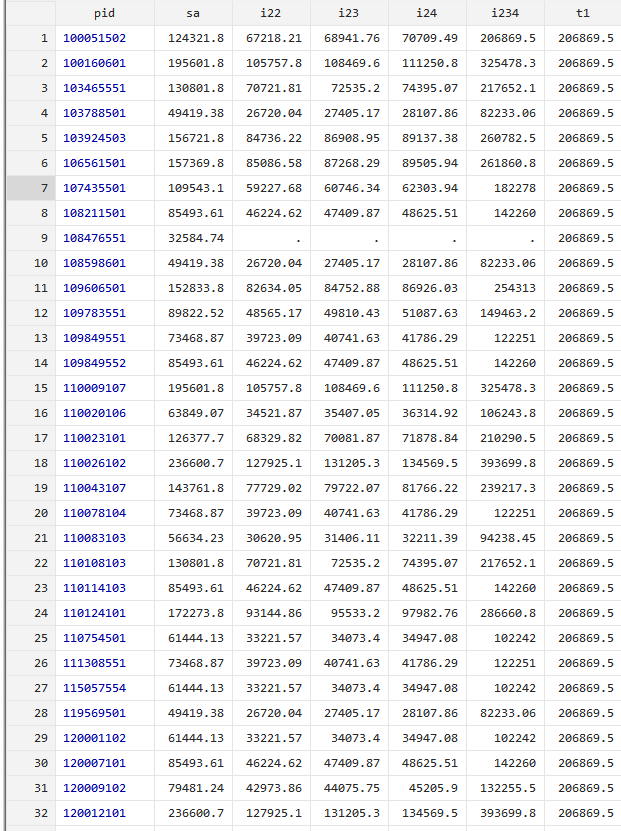Select row number 7 header

pyautogui.click(x=31, y=188)
